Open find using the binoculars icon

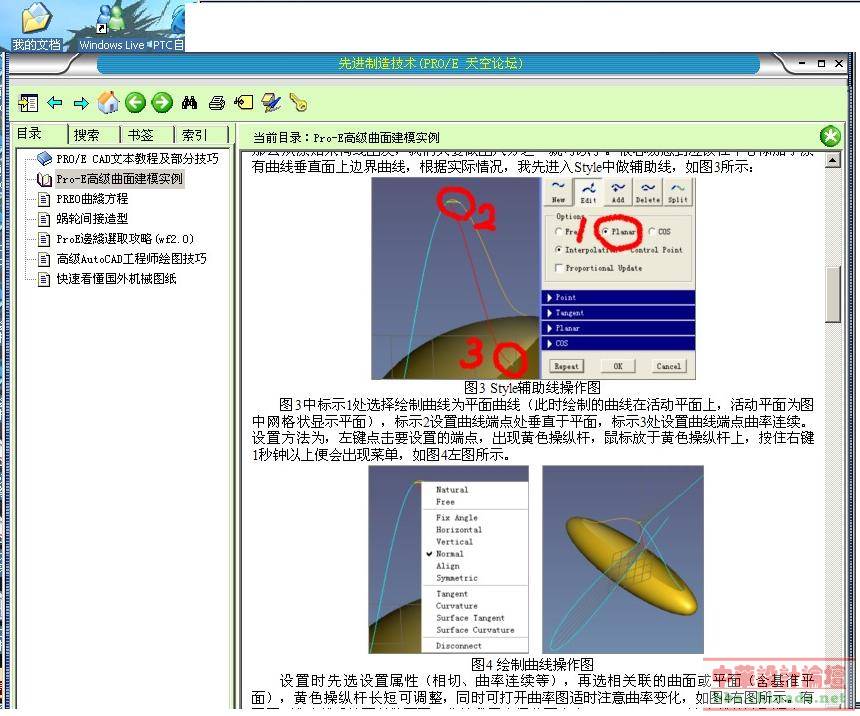coord(189,103)
